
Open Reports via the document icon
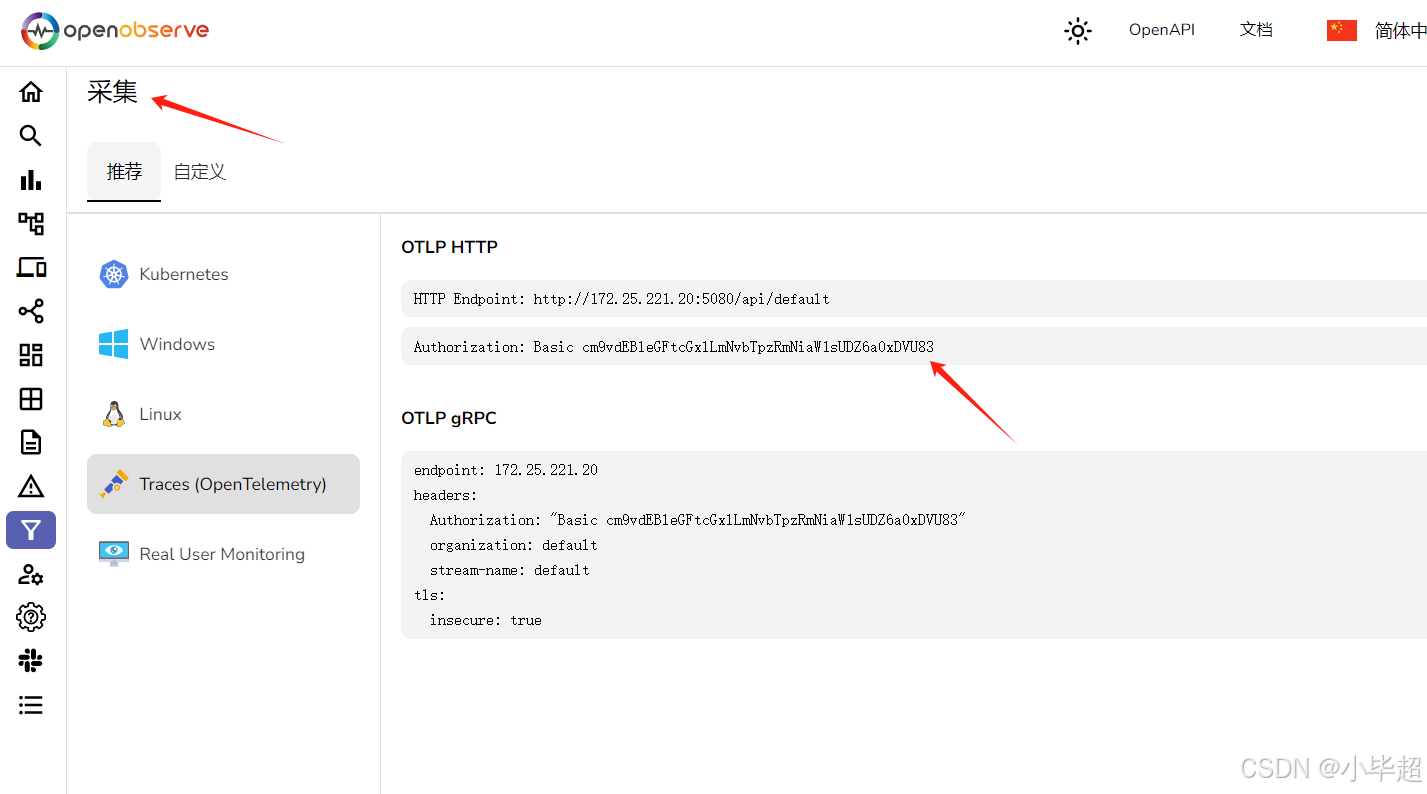31,442
